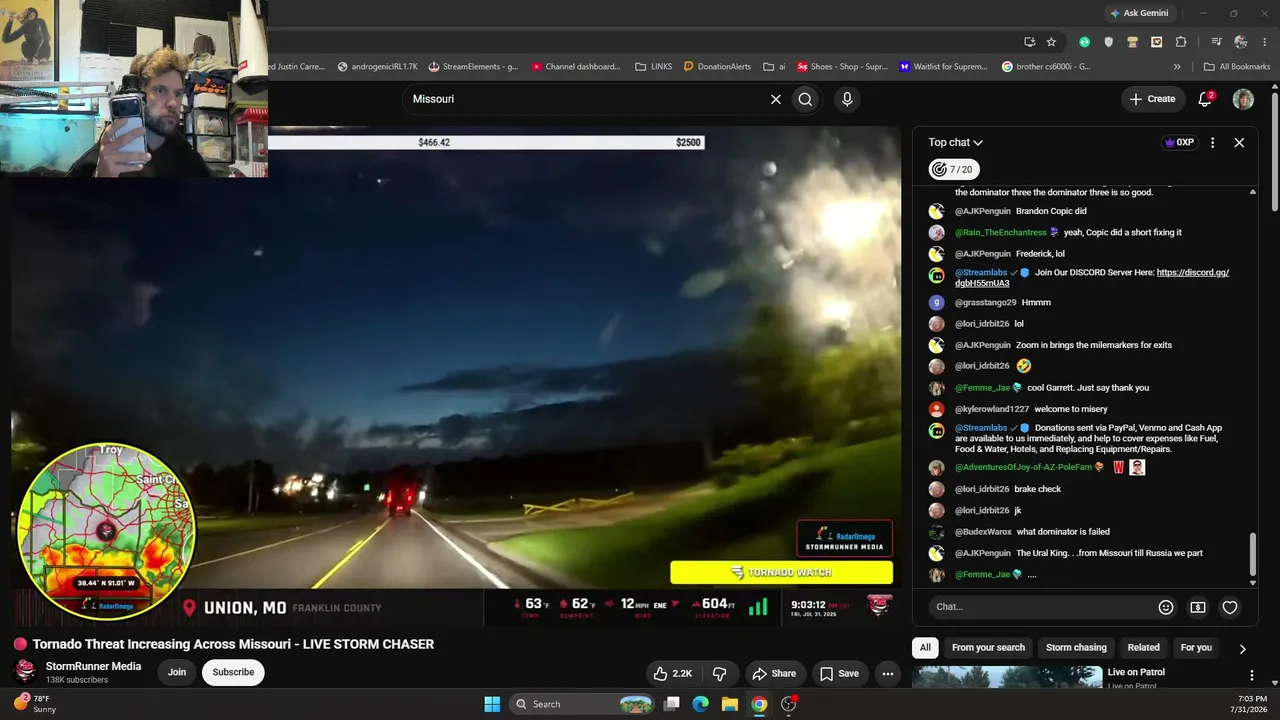Open the DonationAlerts bookmark
This screenshot has height=720, width=1280.
(717, 67)
